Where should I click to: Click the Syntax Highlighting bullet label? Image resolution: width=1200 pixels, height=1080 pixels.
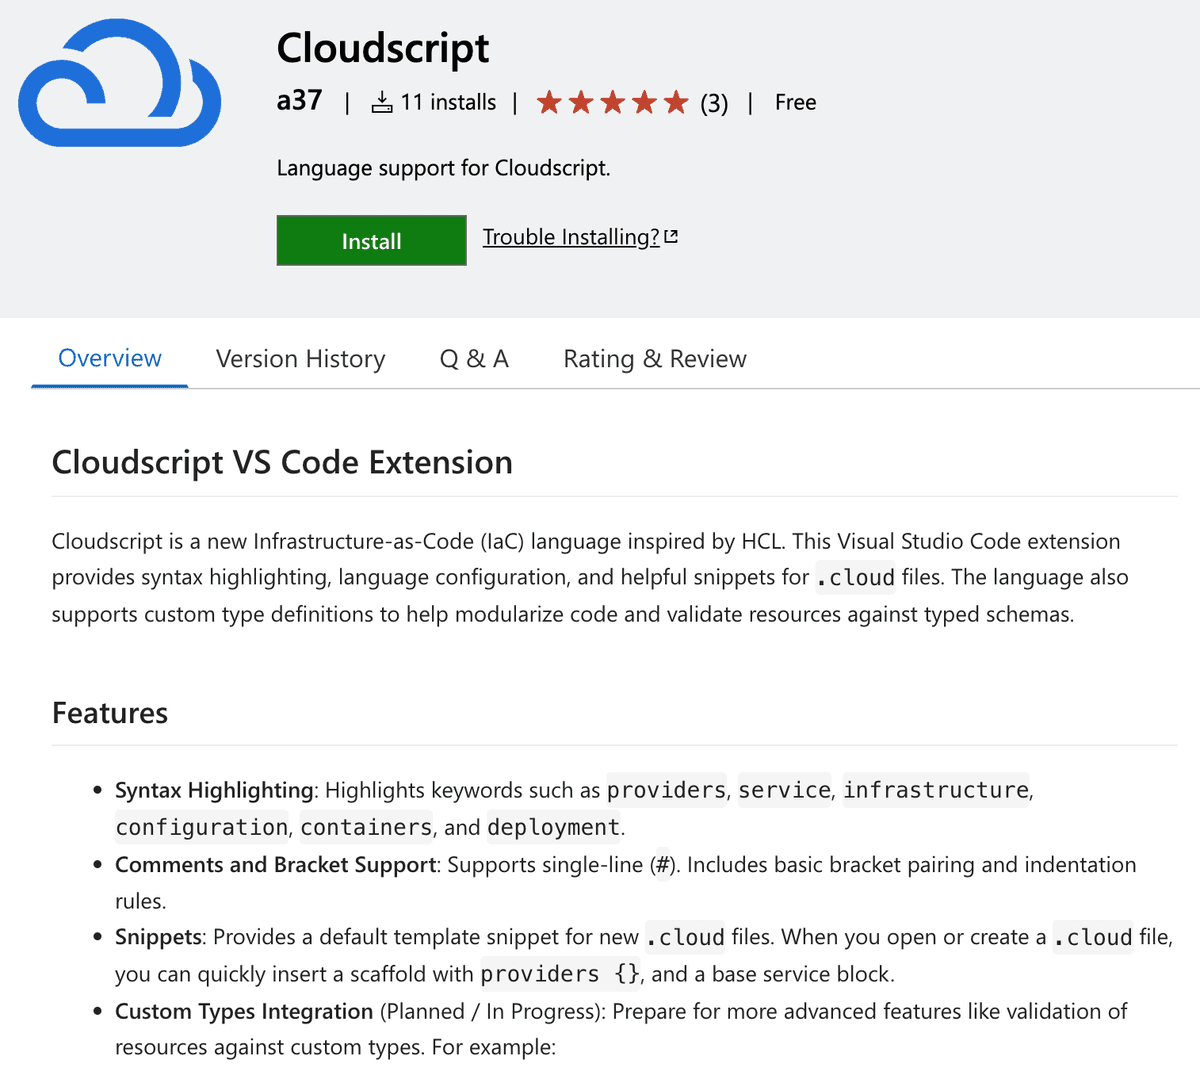point(214,790)
